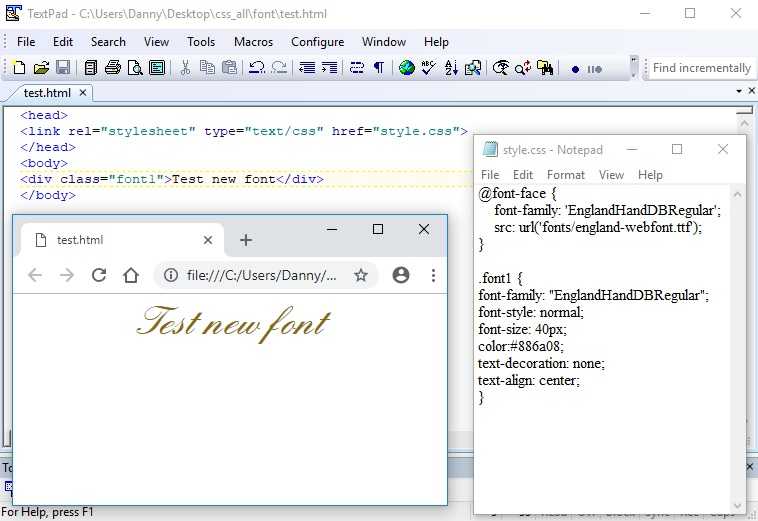Open the document tab list dropdown arrow

tap(739, 91)
